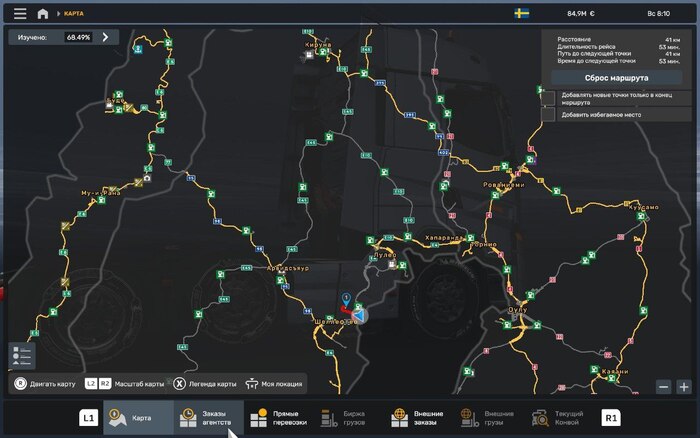The width and height of the screenshot is (700, 438).
Task: Enable adding new points only at route end
Action: 549,97
